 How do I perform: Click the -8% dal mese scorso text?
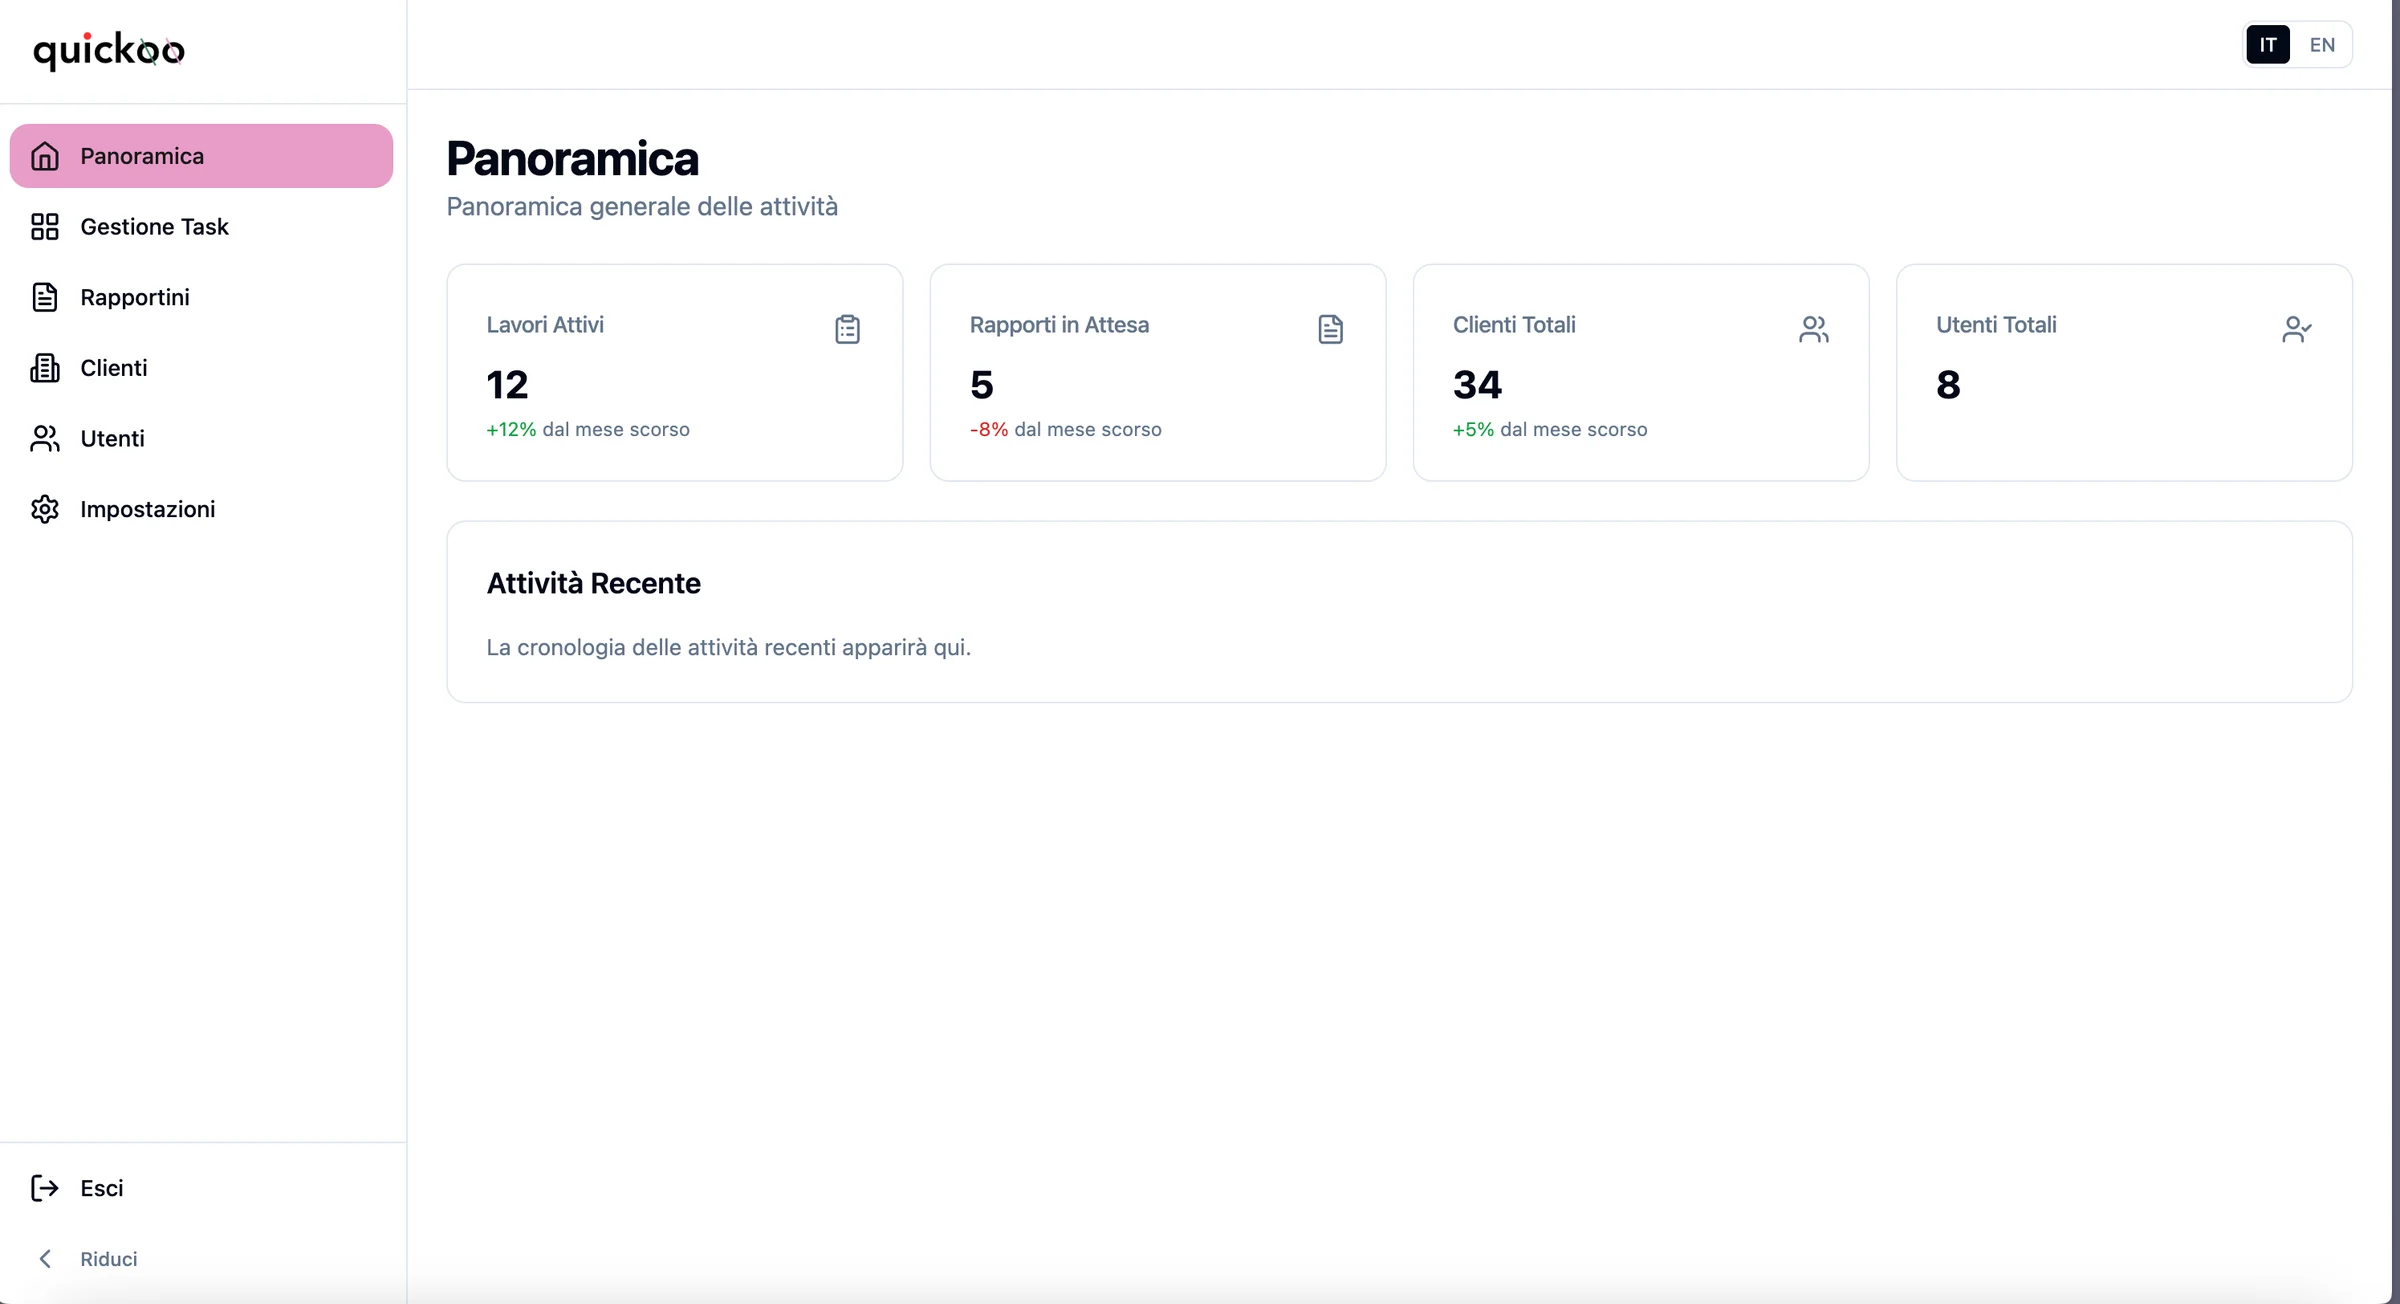[1065, 429]
